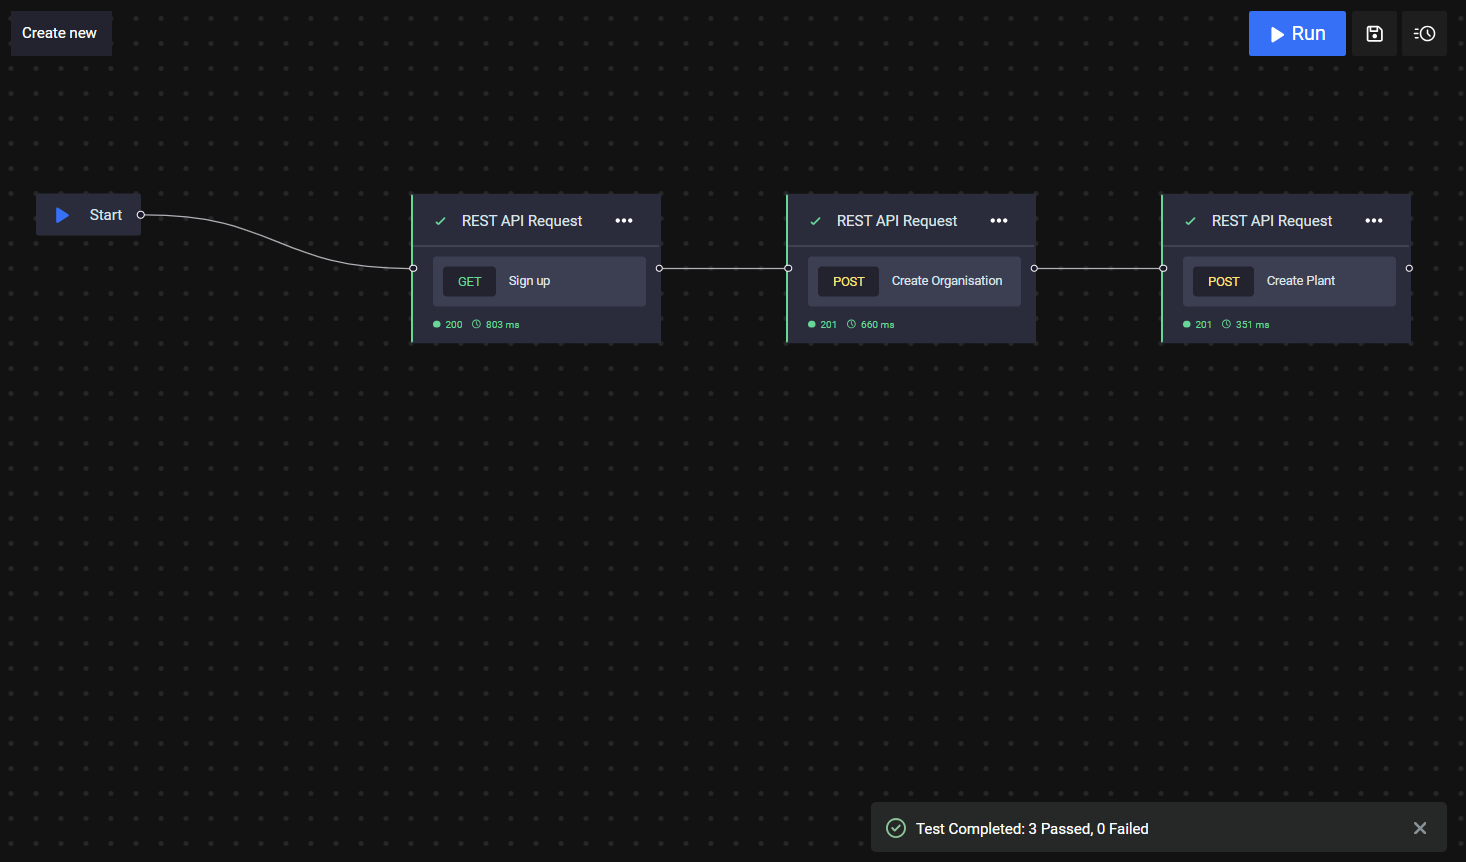This screenshot has width=1466, height=862.
Task: Click the checkmark on Create Plant node
Action: pos(1190,221)
